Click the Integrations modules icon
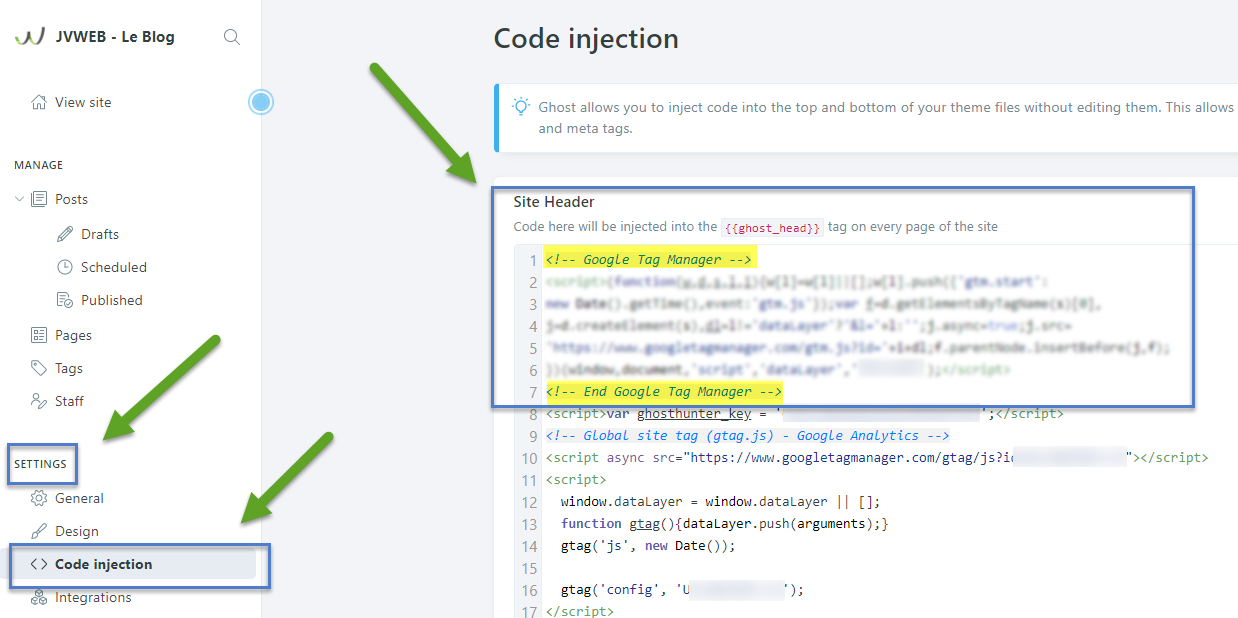Image resolution: width=1238 pixels, height=618 pixels. tap(39, 597)
